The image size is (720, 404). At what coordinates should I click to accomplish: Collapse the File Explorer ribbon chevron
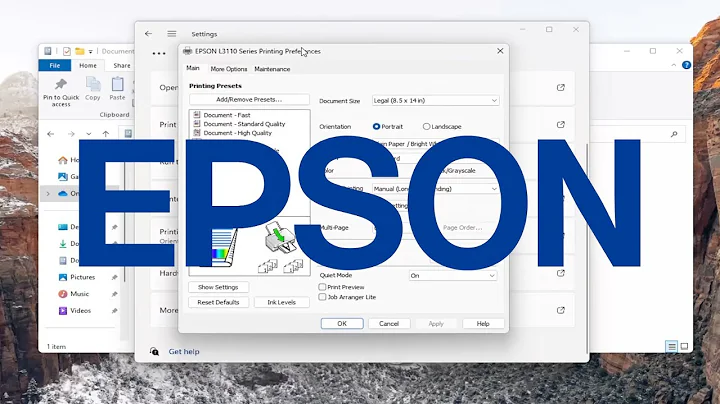[x=674, y=65]
